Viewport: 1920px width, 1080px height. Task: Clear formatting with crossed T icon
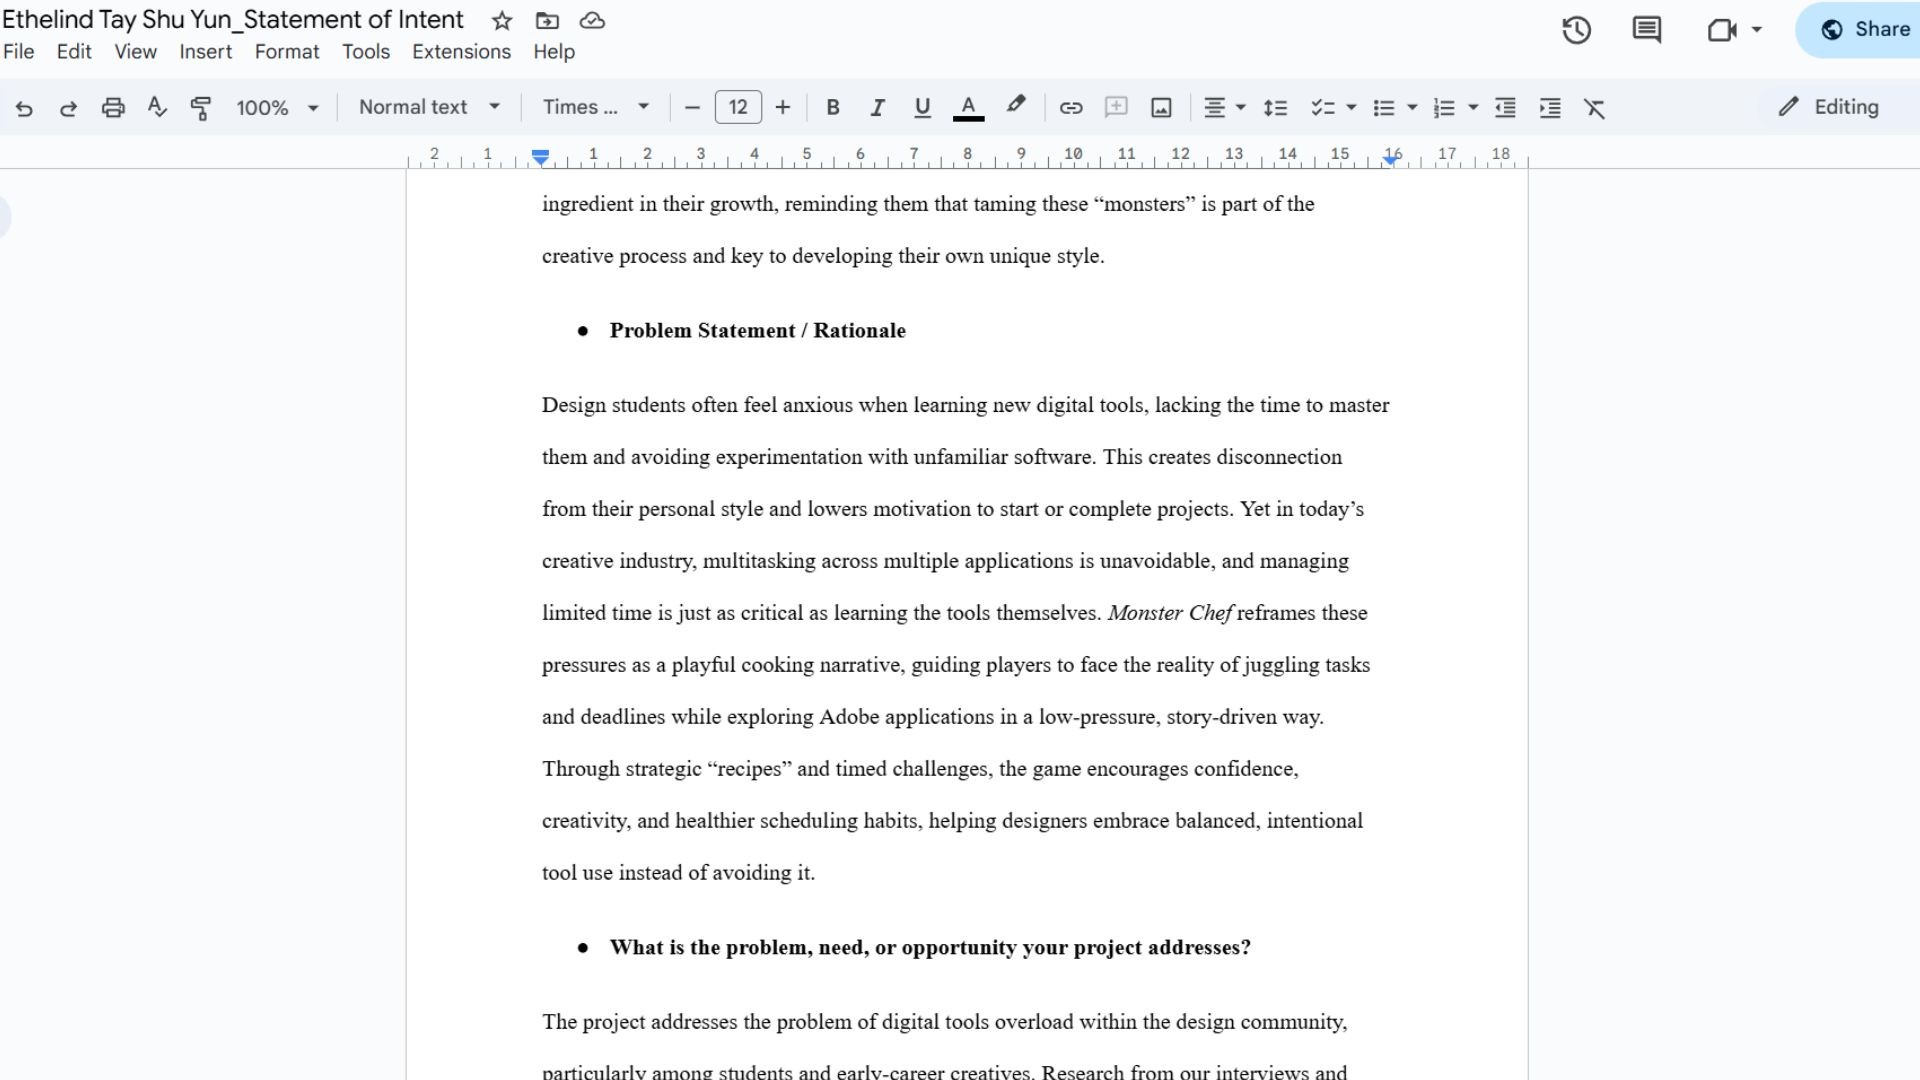tap(1594, 108)
